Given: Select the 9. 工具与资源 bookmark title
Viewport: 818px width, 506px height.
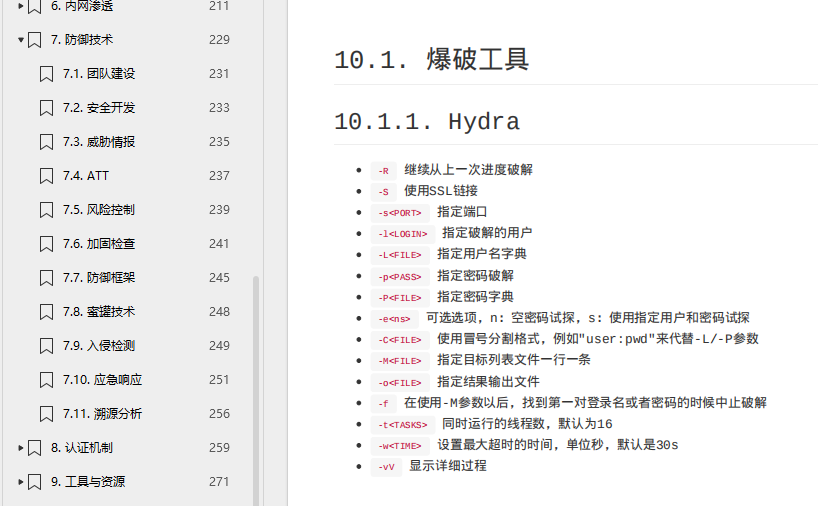Looking at the screenshot, I should point(88,481).
